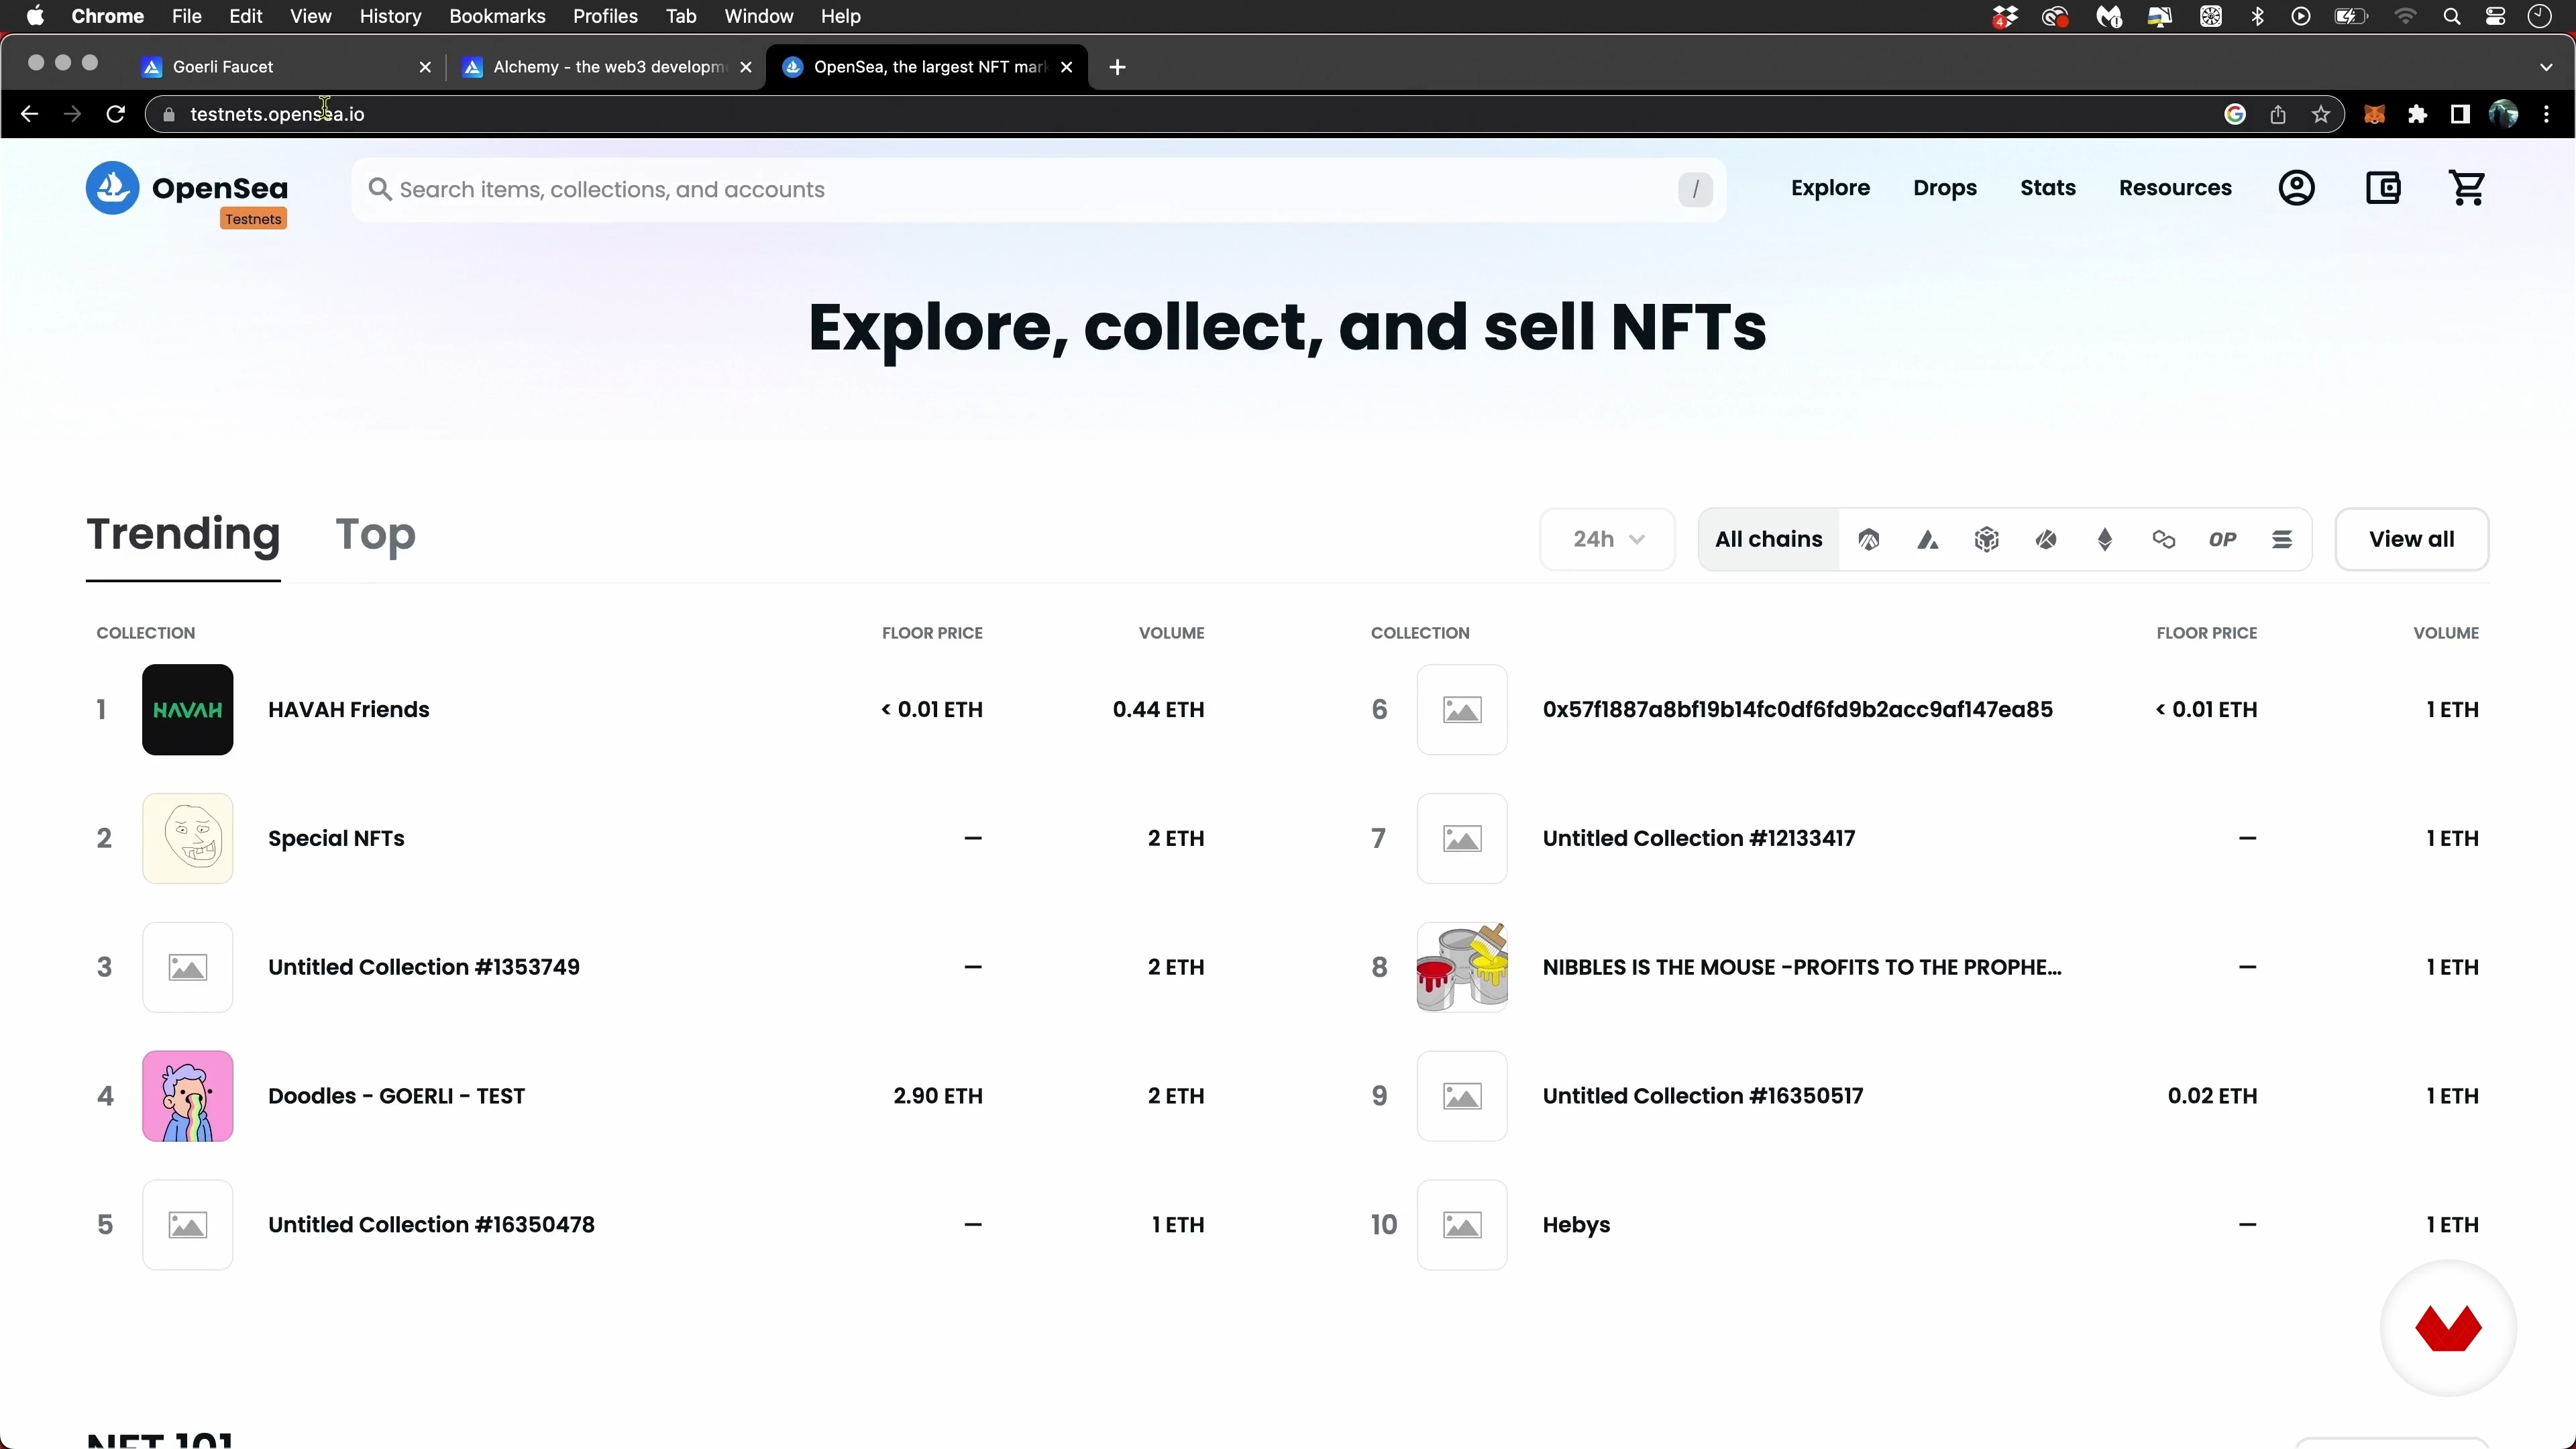Image resolution: width=2576 pixels, height=1449 pixels.
Task: Bookmark this page with star icon
Action: 2321,115
